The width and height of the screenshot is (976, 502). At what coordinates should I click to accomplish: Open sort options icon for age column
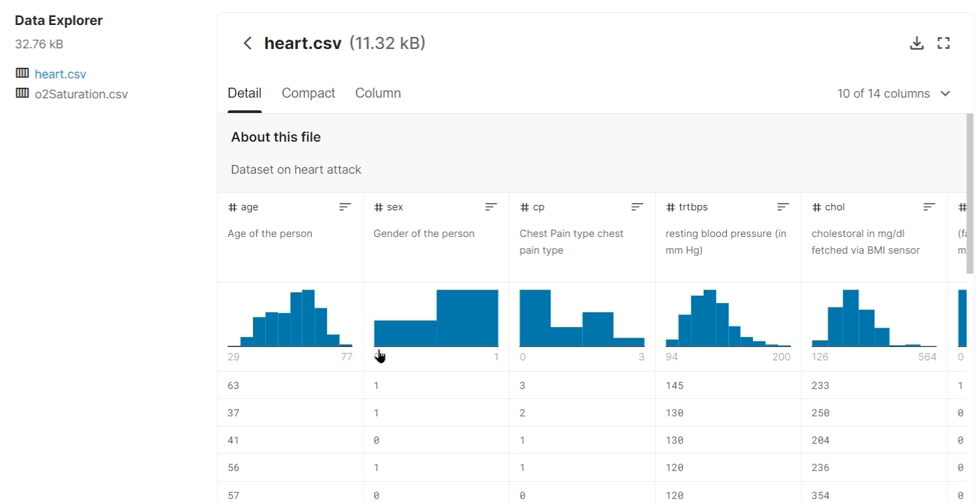click(345, 207)
